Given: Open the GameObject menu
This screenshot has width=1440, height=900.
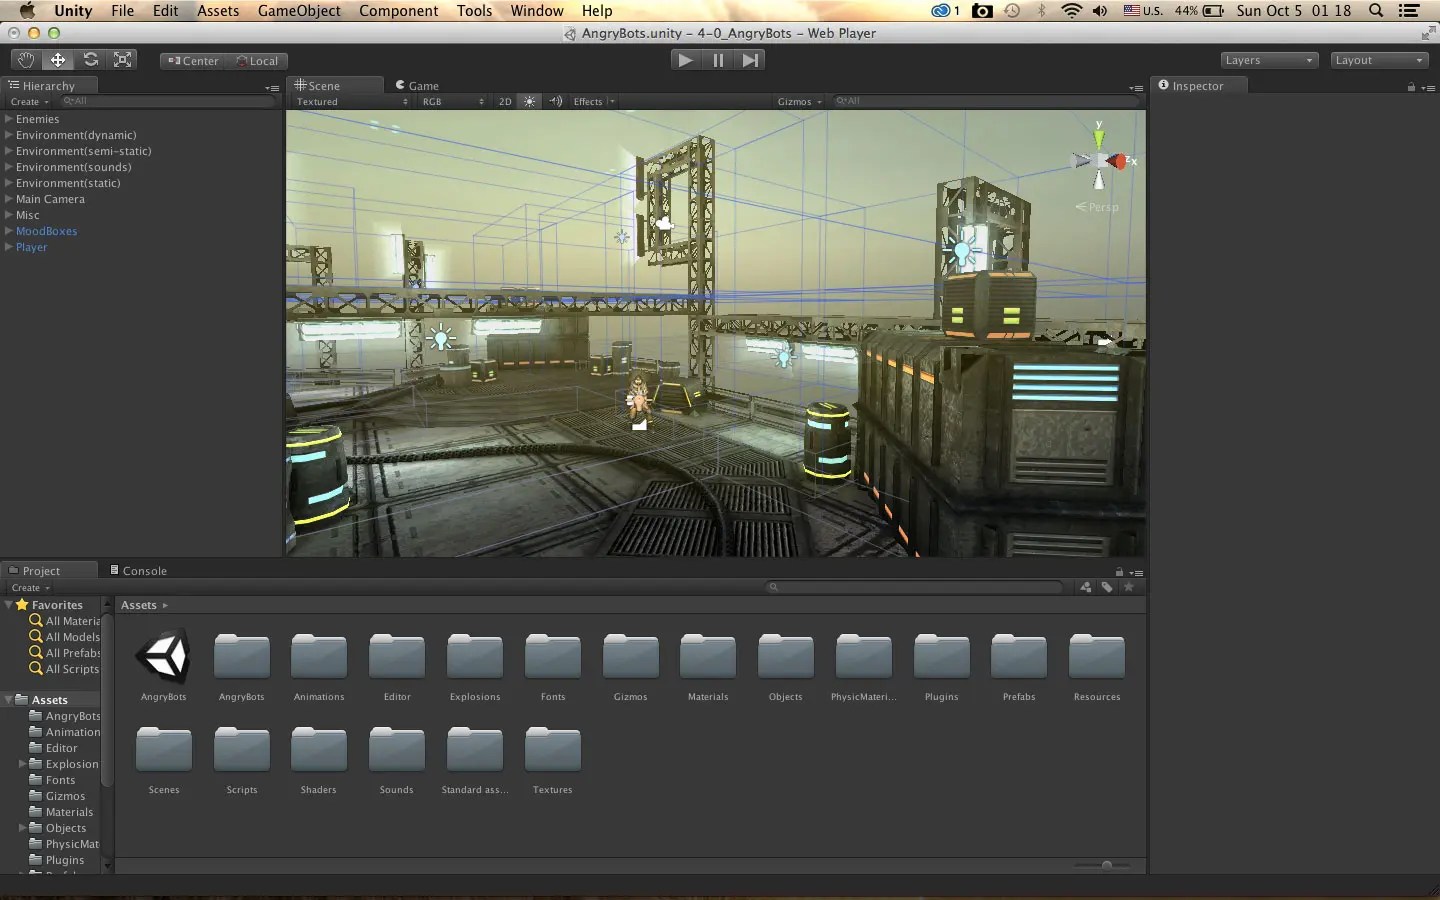Looking at the screenshot, I should [299, 11].
